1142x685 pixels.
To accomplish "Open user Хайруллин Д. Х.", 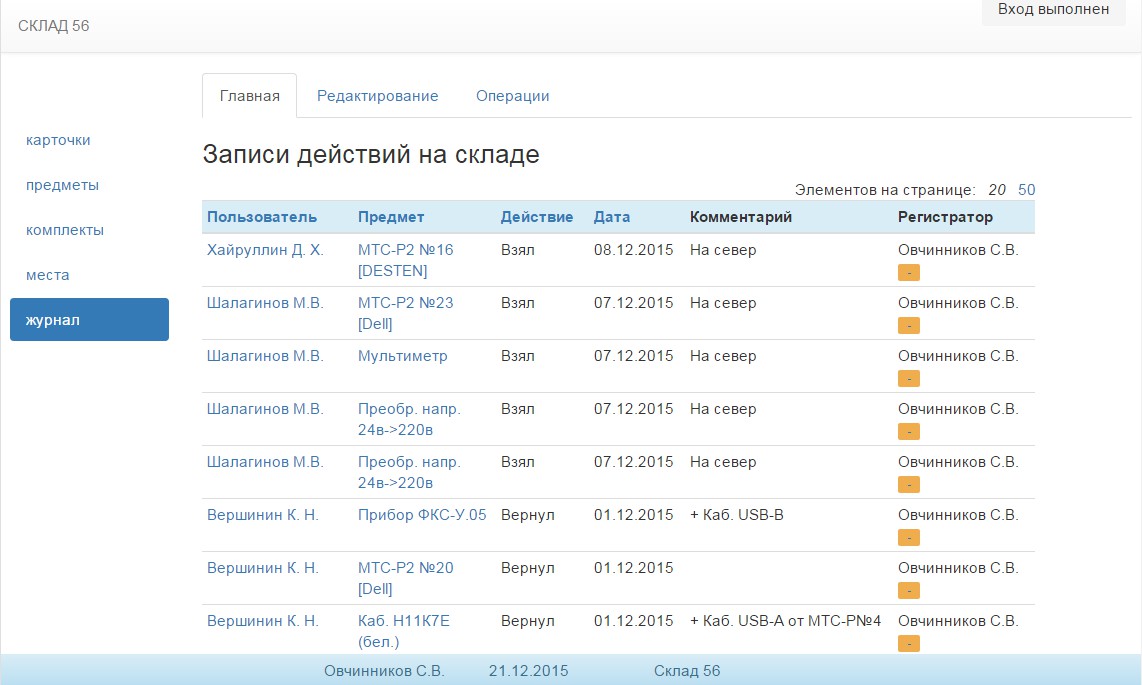I will (x=265, y=250).
